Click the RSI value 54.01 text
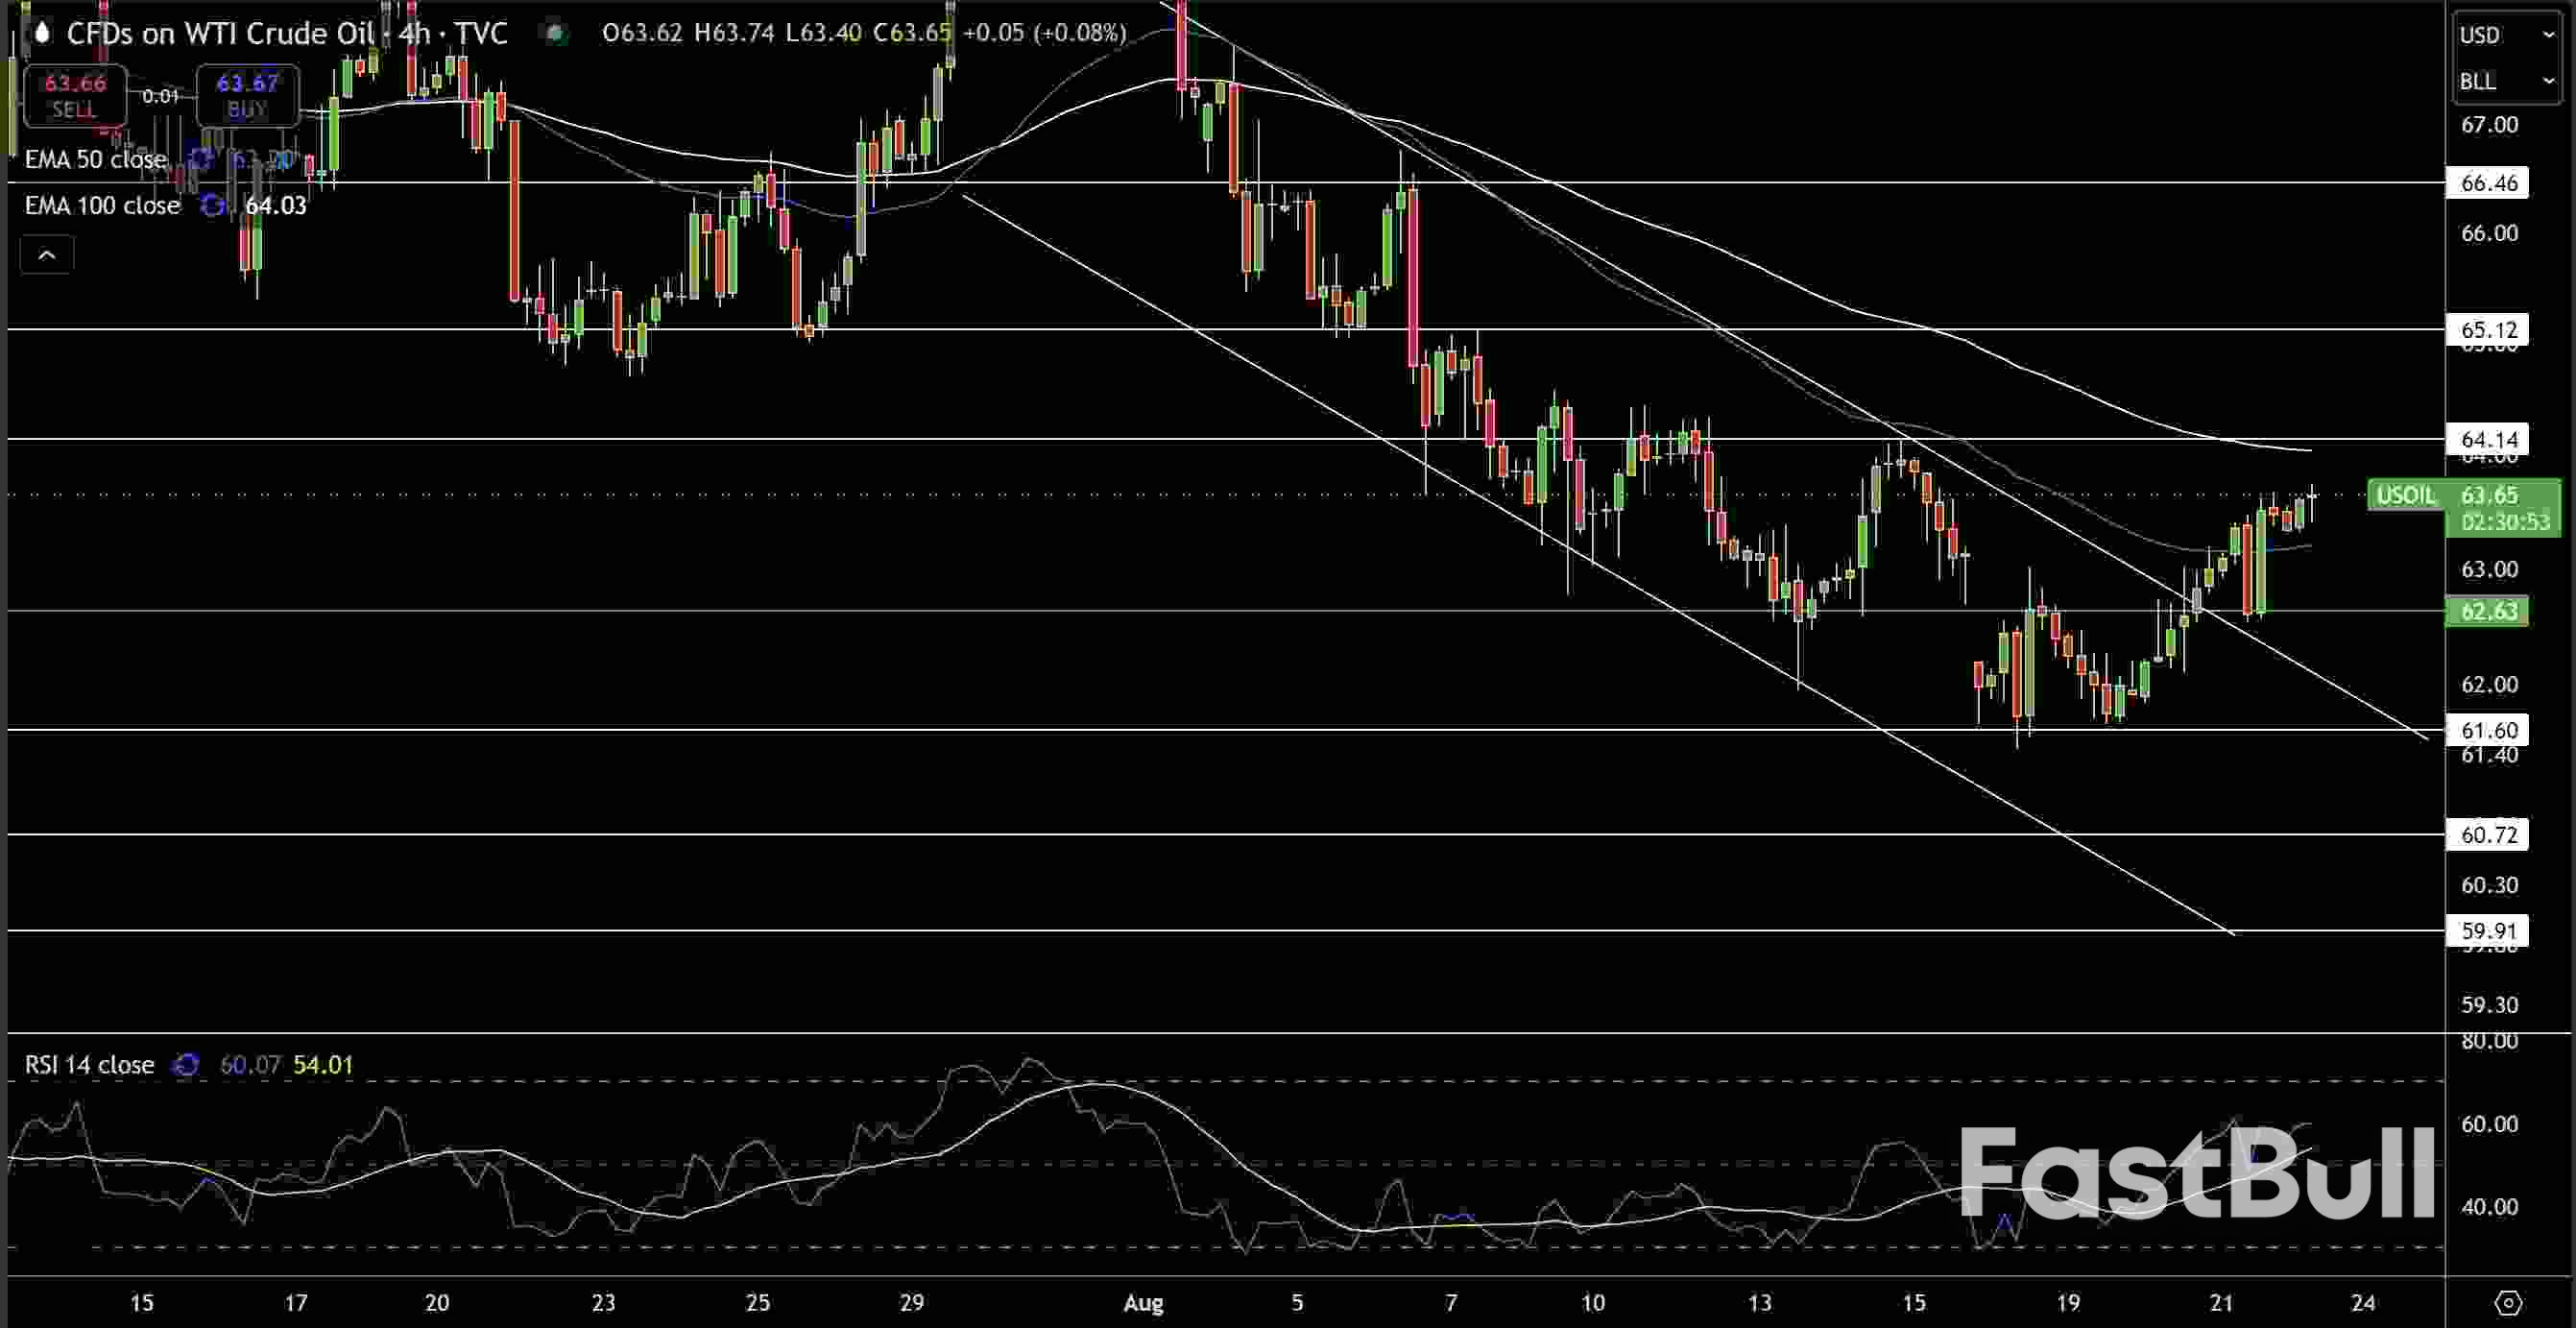The width and height of the screenshot is (2576, 1328). pos(322,1065)
